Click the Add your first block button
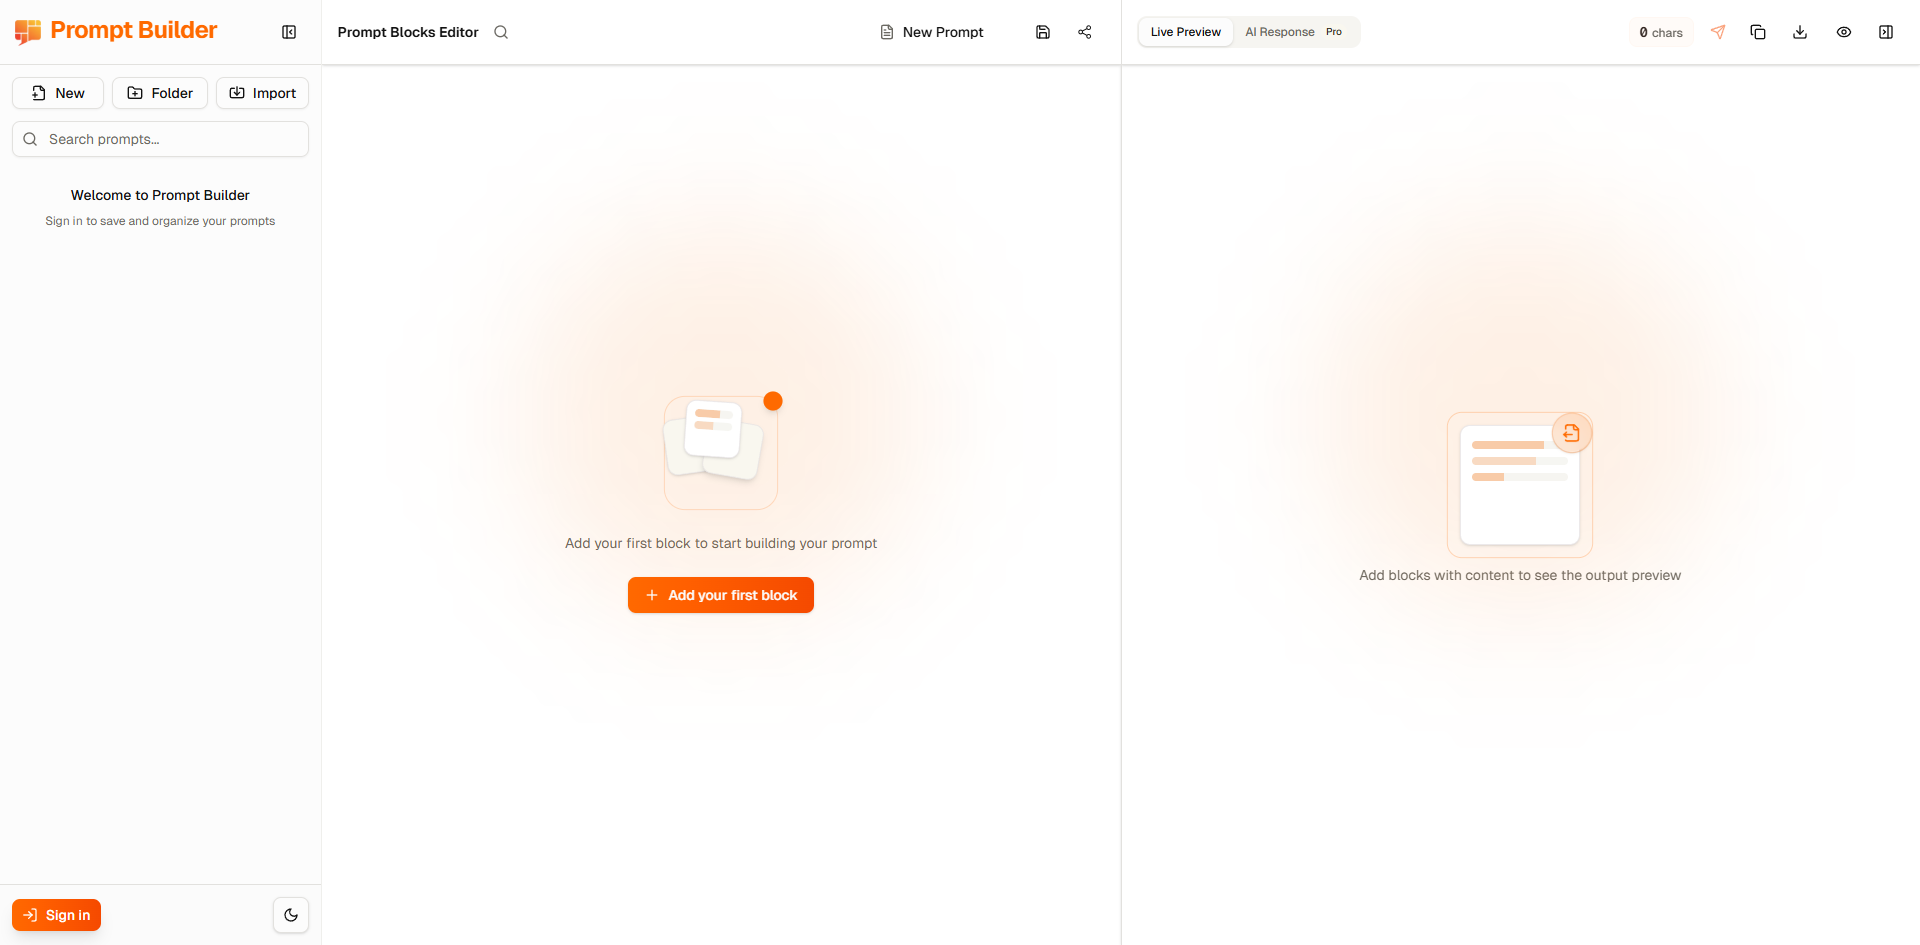 coord(720,595)
